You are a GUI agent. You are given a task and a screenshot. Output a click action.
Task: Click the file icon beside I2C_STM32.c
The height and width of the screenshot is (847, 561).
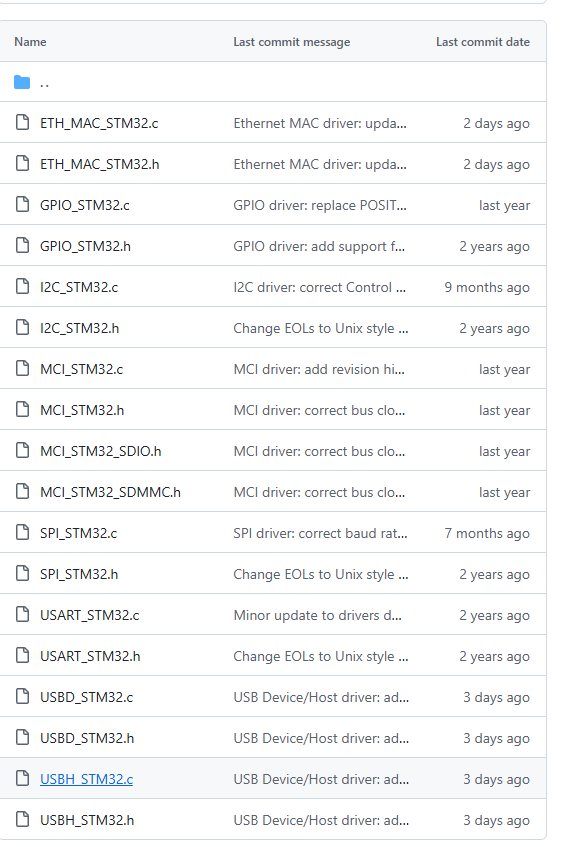coord(22,287)
